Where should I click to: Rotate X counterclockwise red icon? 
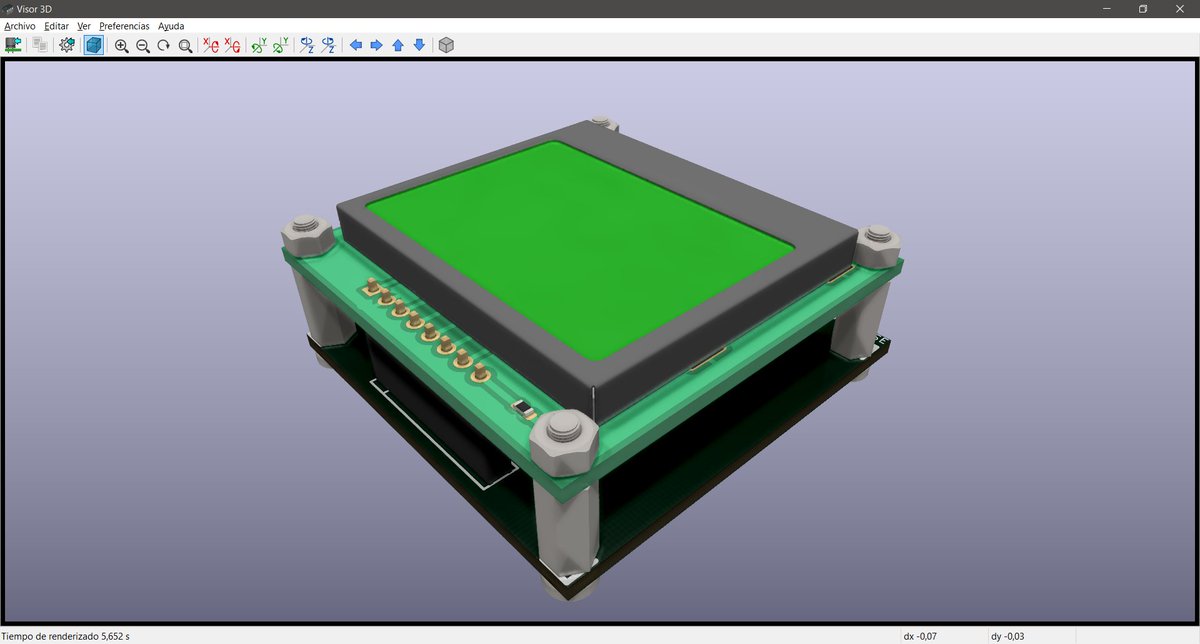(232, 45)
